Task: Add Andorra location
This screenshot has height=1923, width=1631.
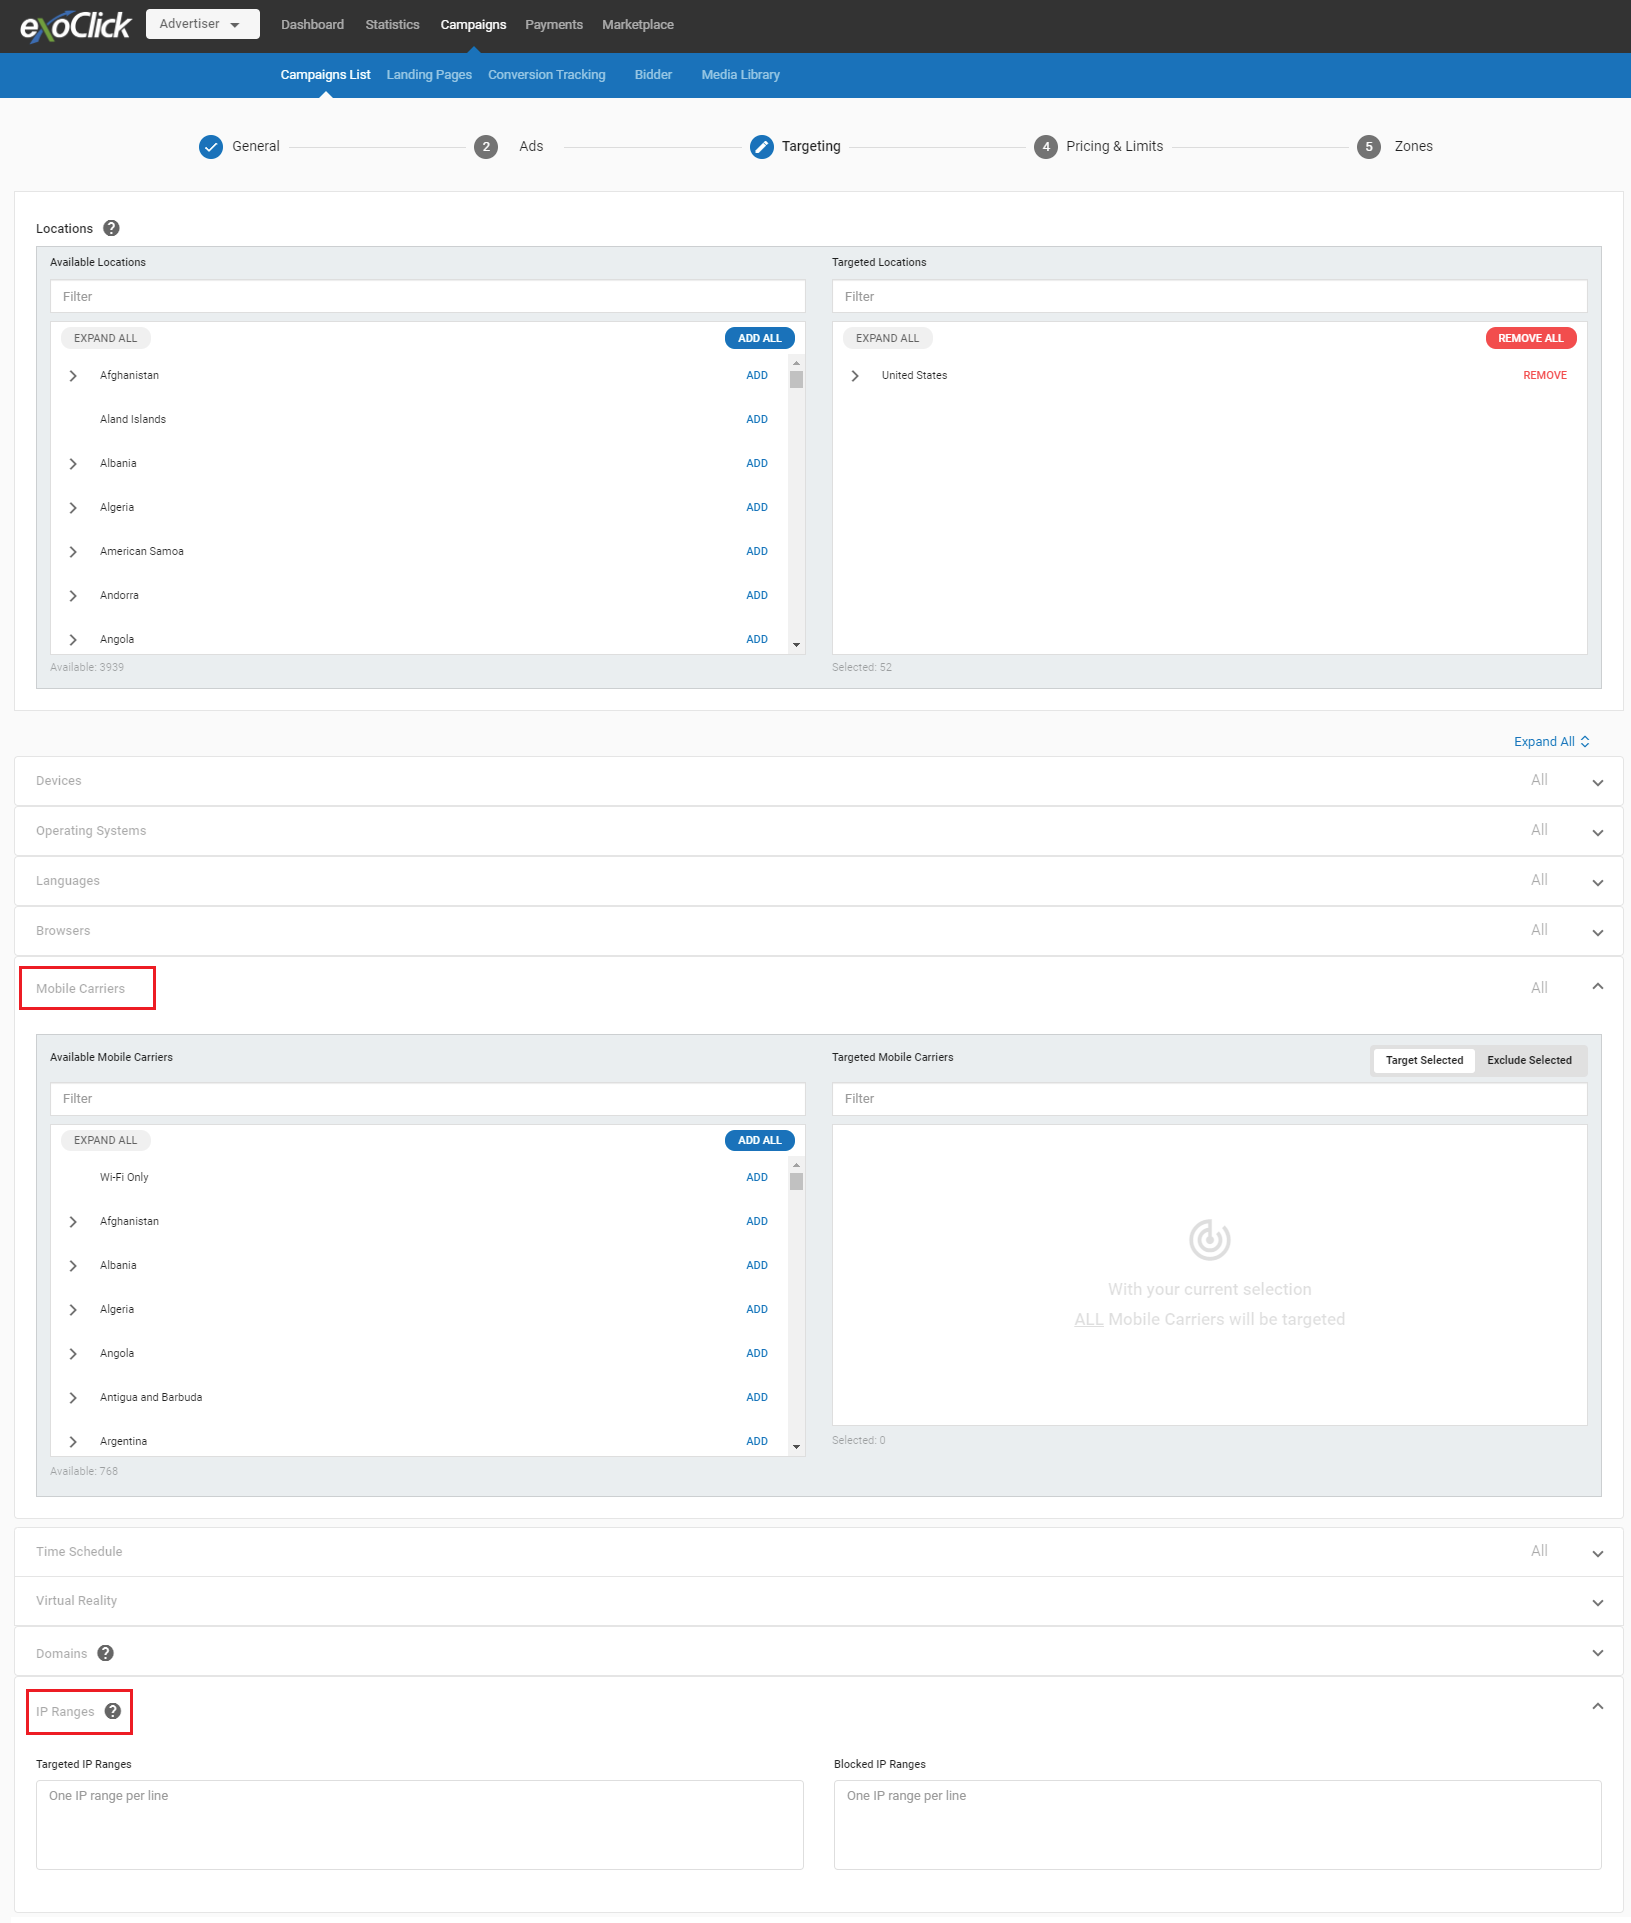Action: click(x=757, y=596)
